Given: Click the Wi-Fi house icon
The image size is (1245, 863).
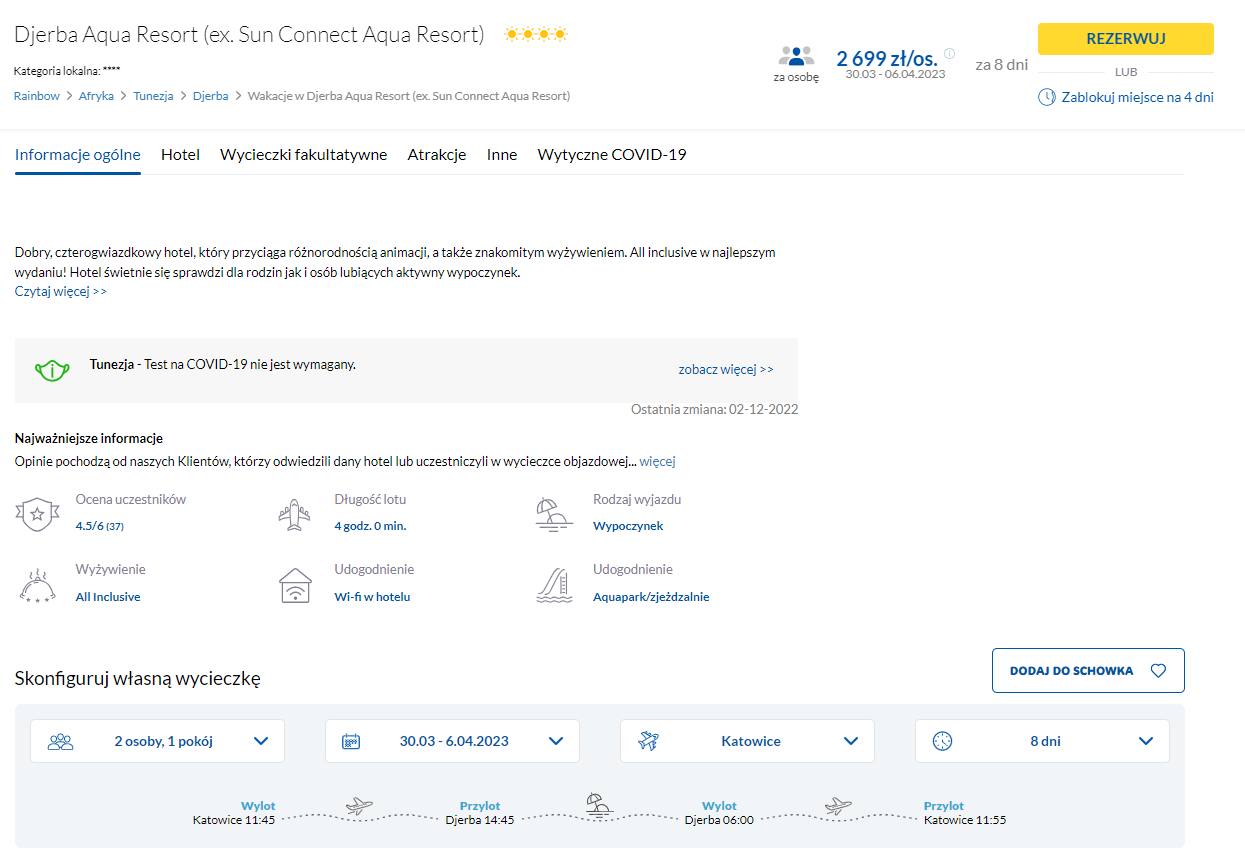Looking at the screenshot, I should pyautogui.click(x=294, y=586).
